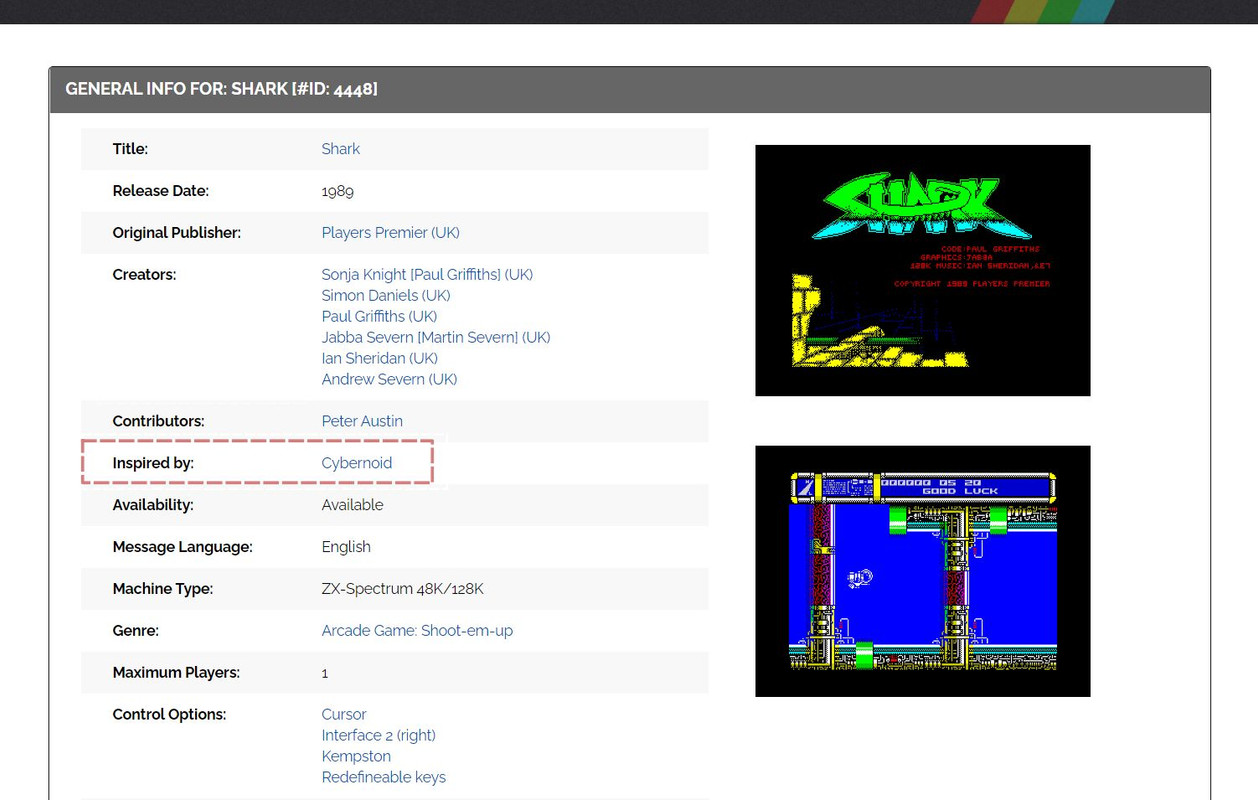Select the Original Publisher: label
Screen dimensions: 1258x800
(x=176, y=233)
